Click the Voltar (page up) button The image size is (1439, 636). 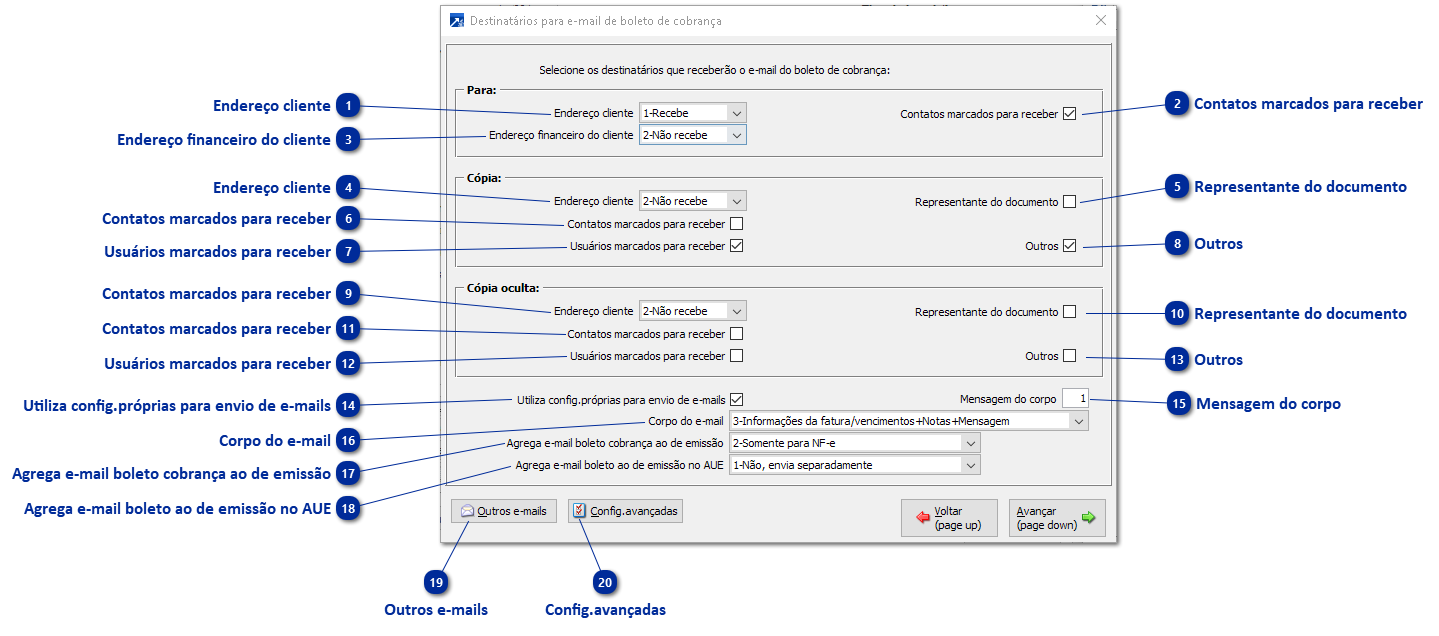(948, 517)
